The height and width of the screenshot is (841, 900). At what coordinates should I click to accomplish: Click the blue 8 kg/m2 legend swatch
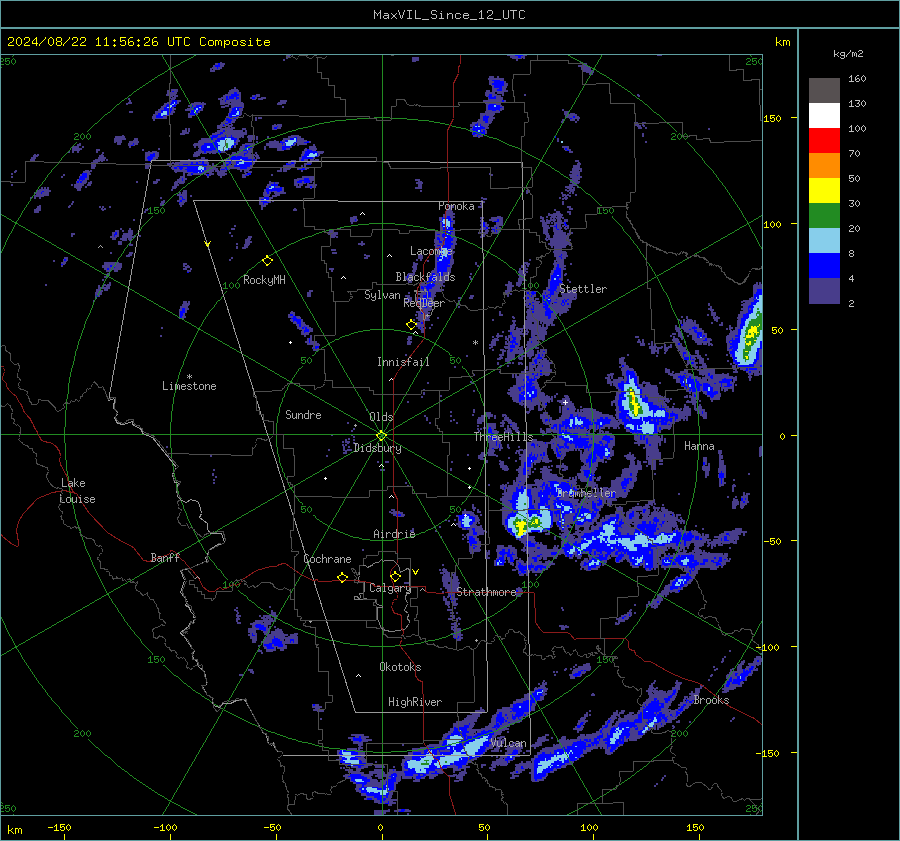point(824,266)
